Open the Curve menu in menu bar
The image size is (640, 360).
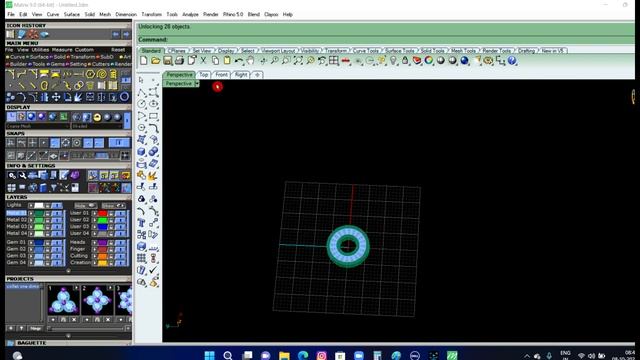(x=53, y=14)
